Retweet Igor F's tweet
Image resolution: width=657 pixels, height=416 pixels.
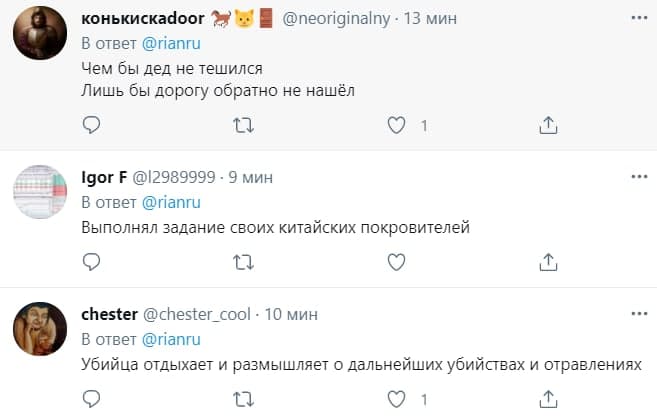[x=243, y=262]
